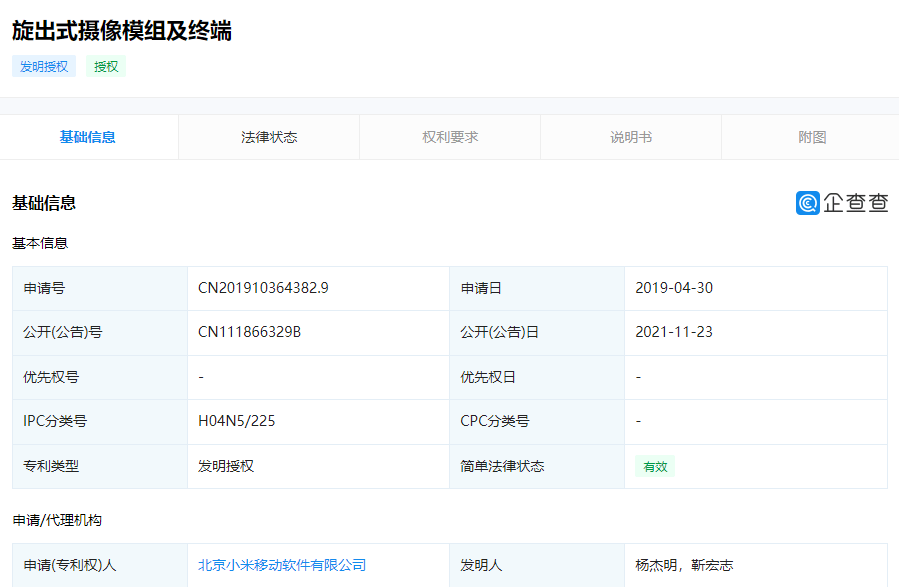Switch to the 法律状态 tab
This screenshot has width=899, height=587.
(268, 137)
